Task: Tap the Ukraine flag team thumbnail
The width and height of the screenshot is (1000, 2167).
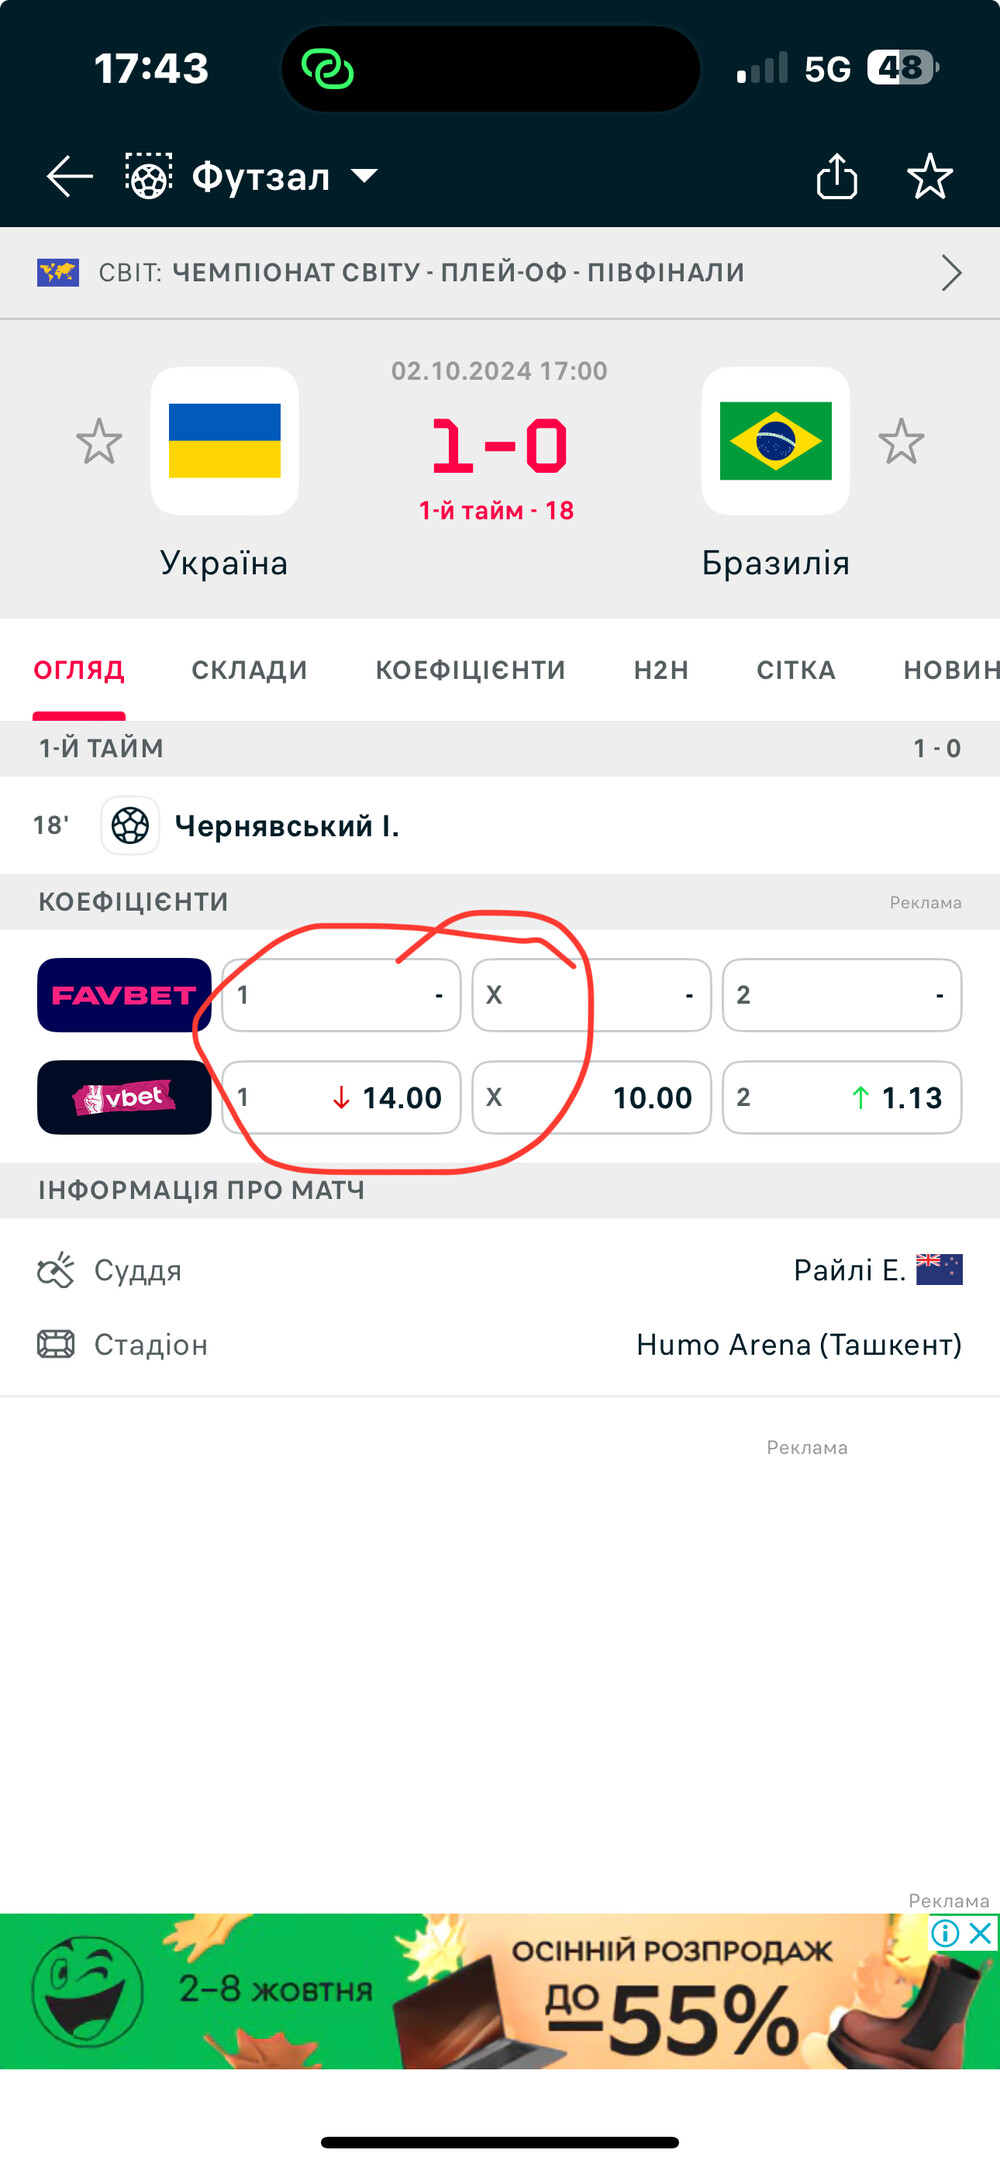Action: pos(225,441)
